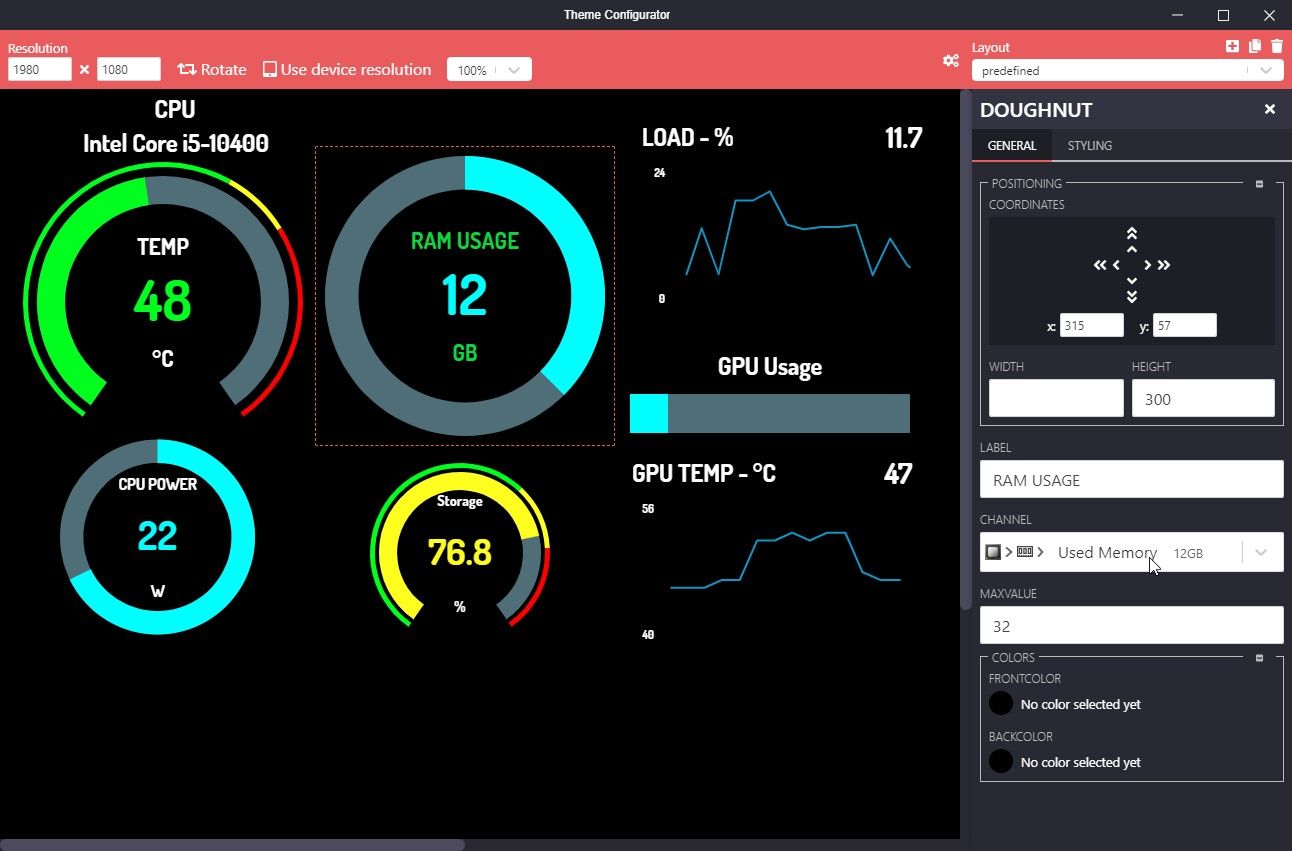Click the double-up arrow to nudge widget upward
This screenshot has height=851, width=1292.
point(1132,232)
